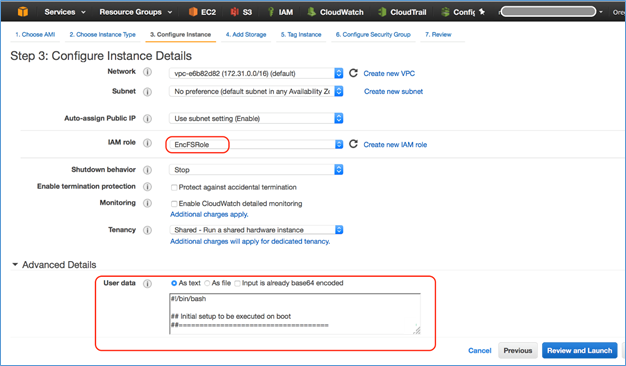Image resolution: width=626 pixels, height=366 pixels.
Task: Show info for Shutdown behavior
Action: click(x=147, y=170)
